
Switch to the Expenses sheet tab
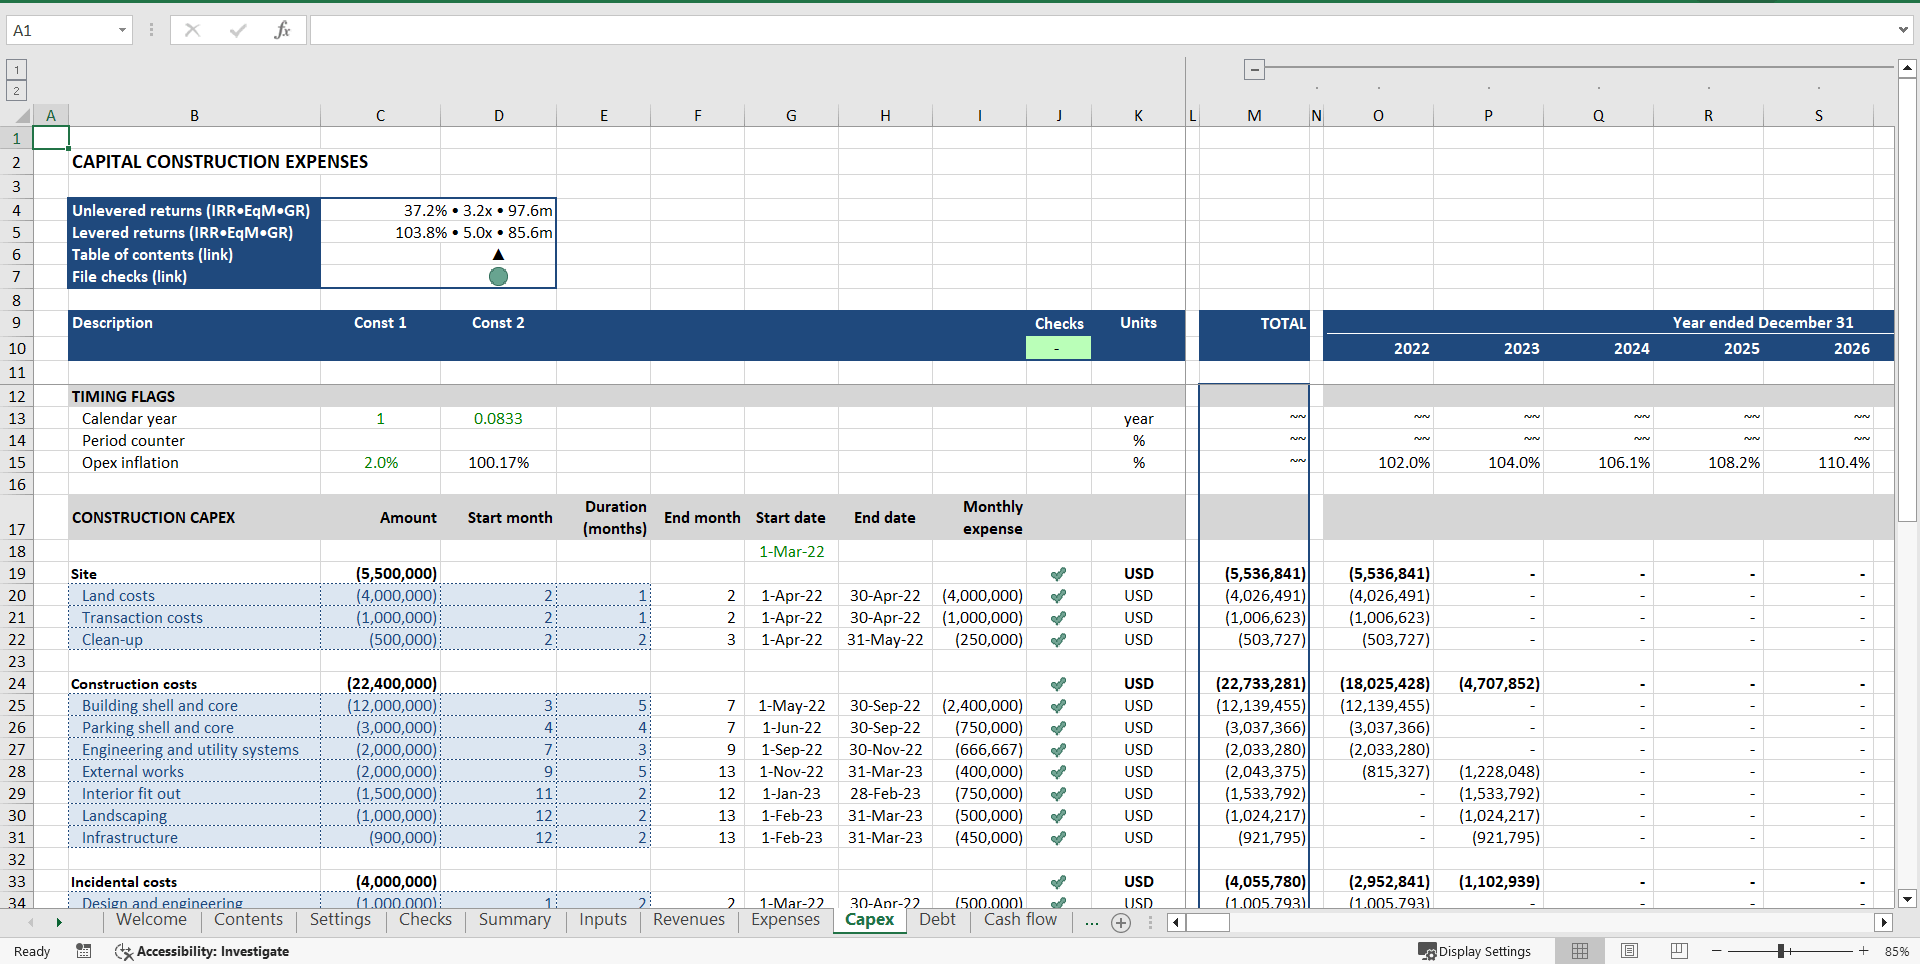point(785,920)
